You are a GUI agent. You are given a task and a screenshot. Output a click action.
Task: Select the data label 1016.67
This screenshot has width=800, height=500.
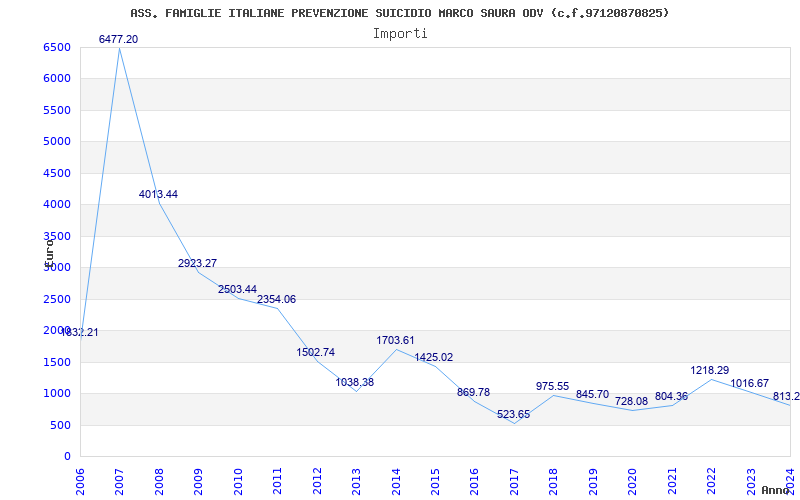coord(749,383)
